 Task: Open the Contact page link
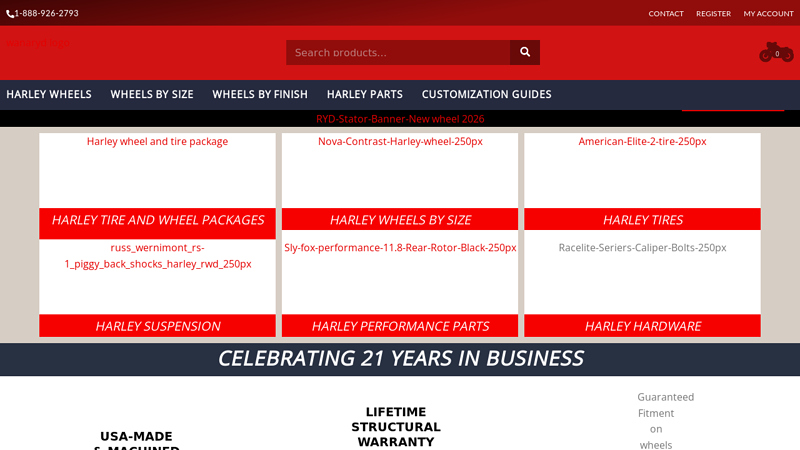click(x=666, y=14)
